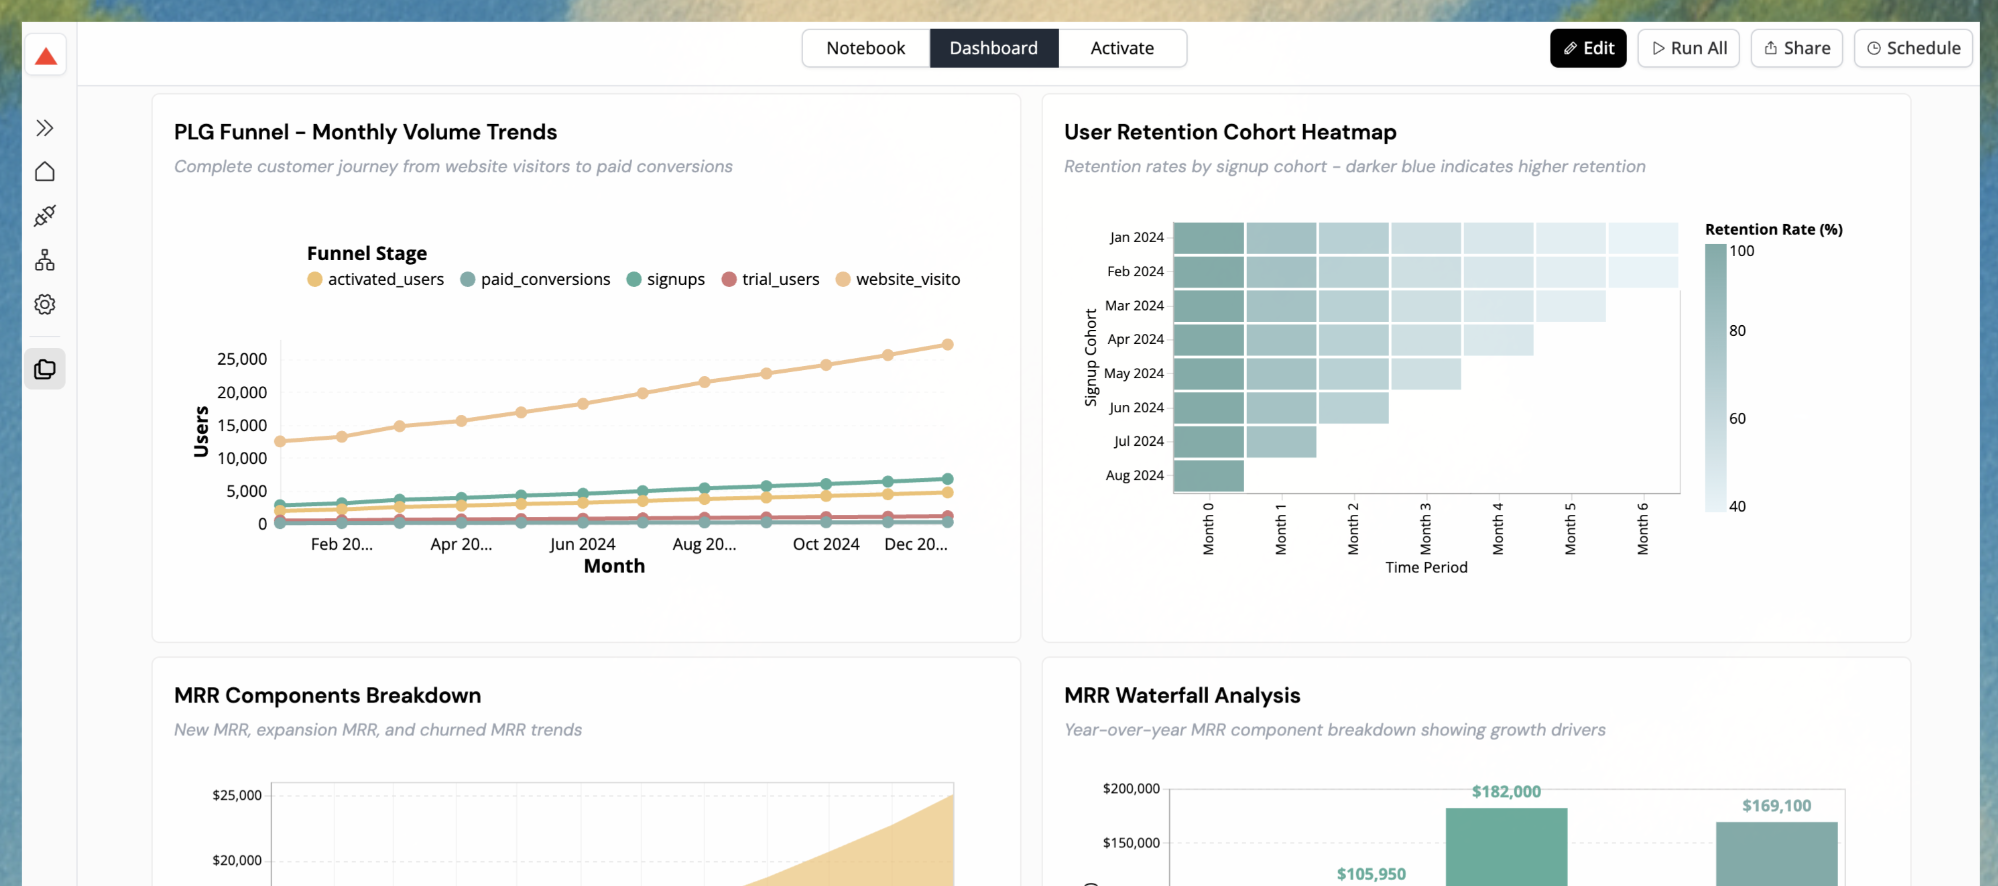Viewport: 1998px width, 886px height.
Task: Click the red triangle app logo
Action: pyautogui.click(x=46, y=56)
